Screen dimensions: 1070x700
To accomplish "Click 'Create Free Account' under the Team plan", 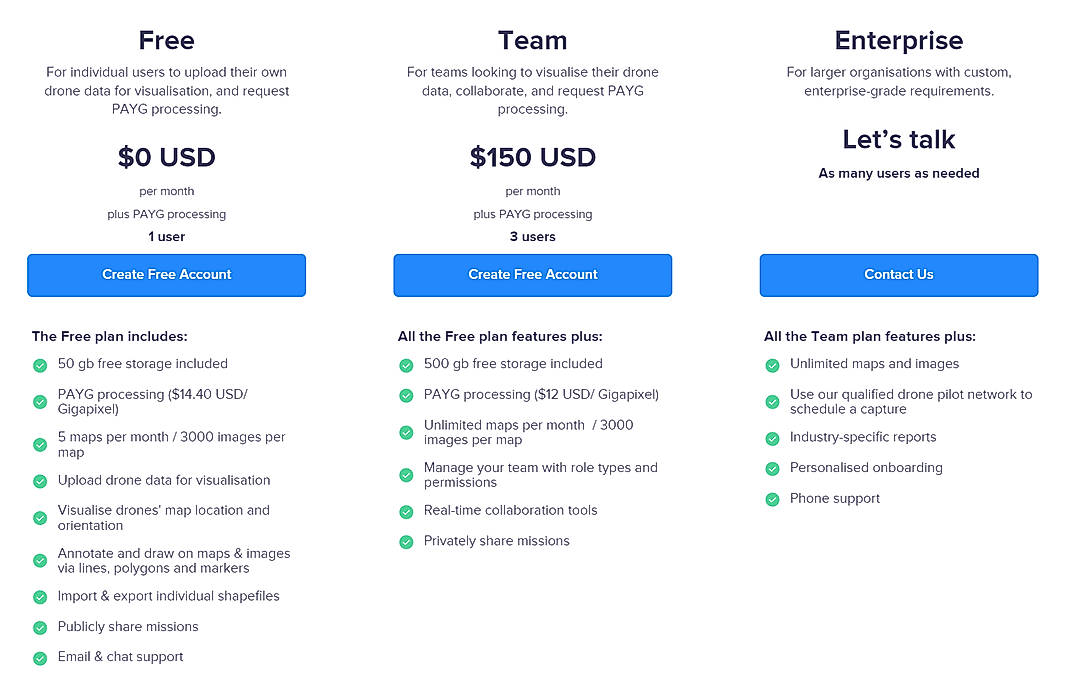I will 532,274.
